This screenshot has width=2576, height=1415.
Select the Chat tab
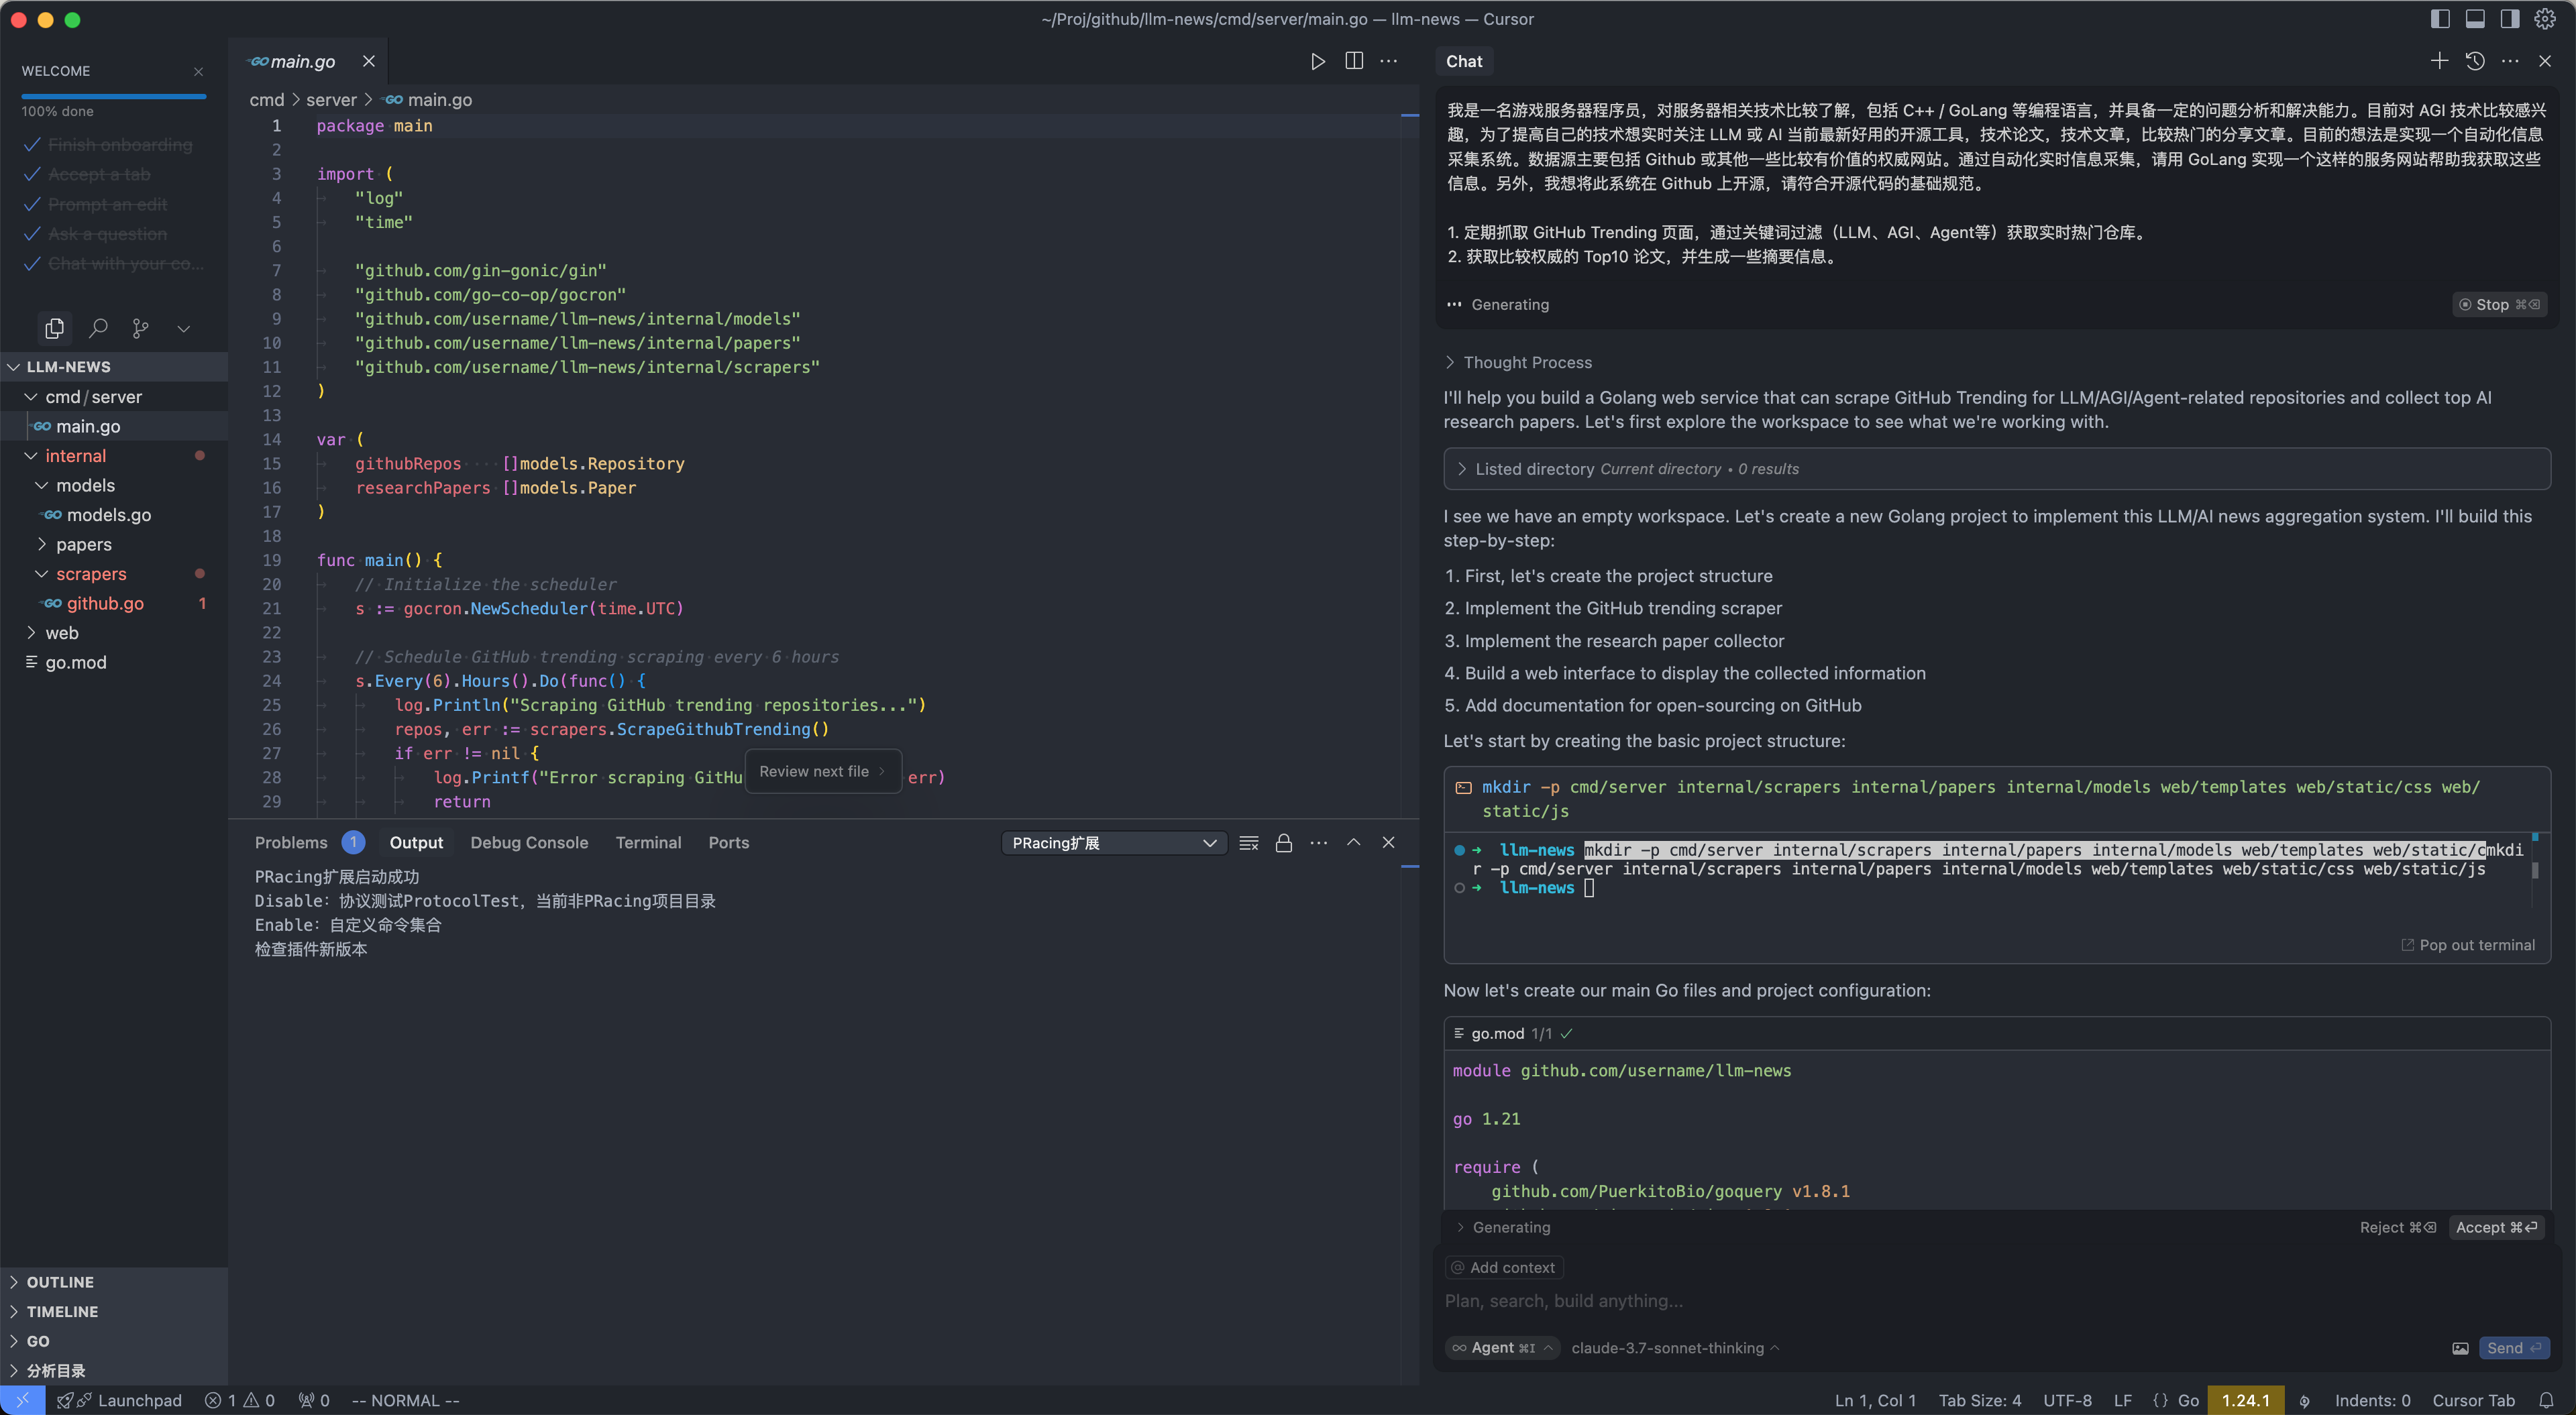point(1464,61)
